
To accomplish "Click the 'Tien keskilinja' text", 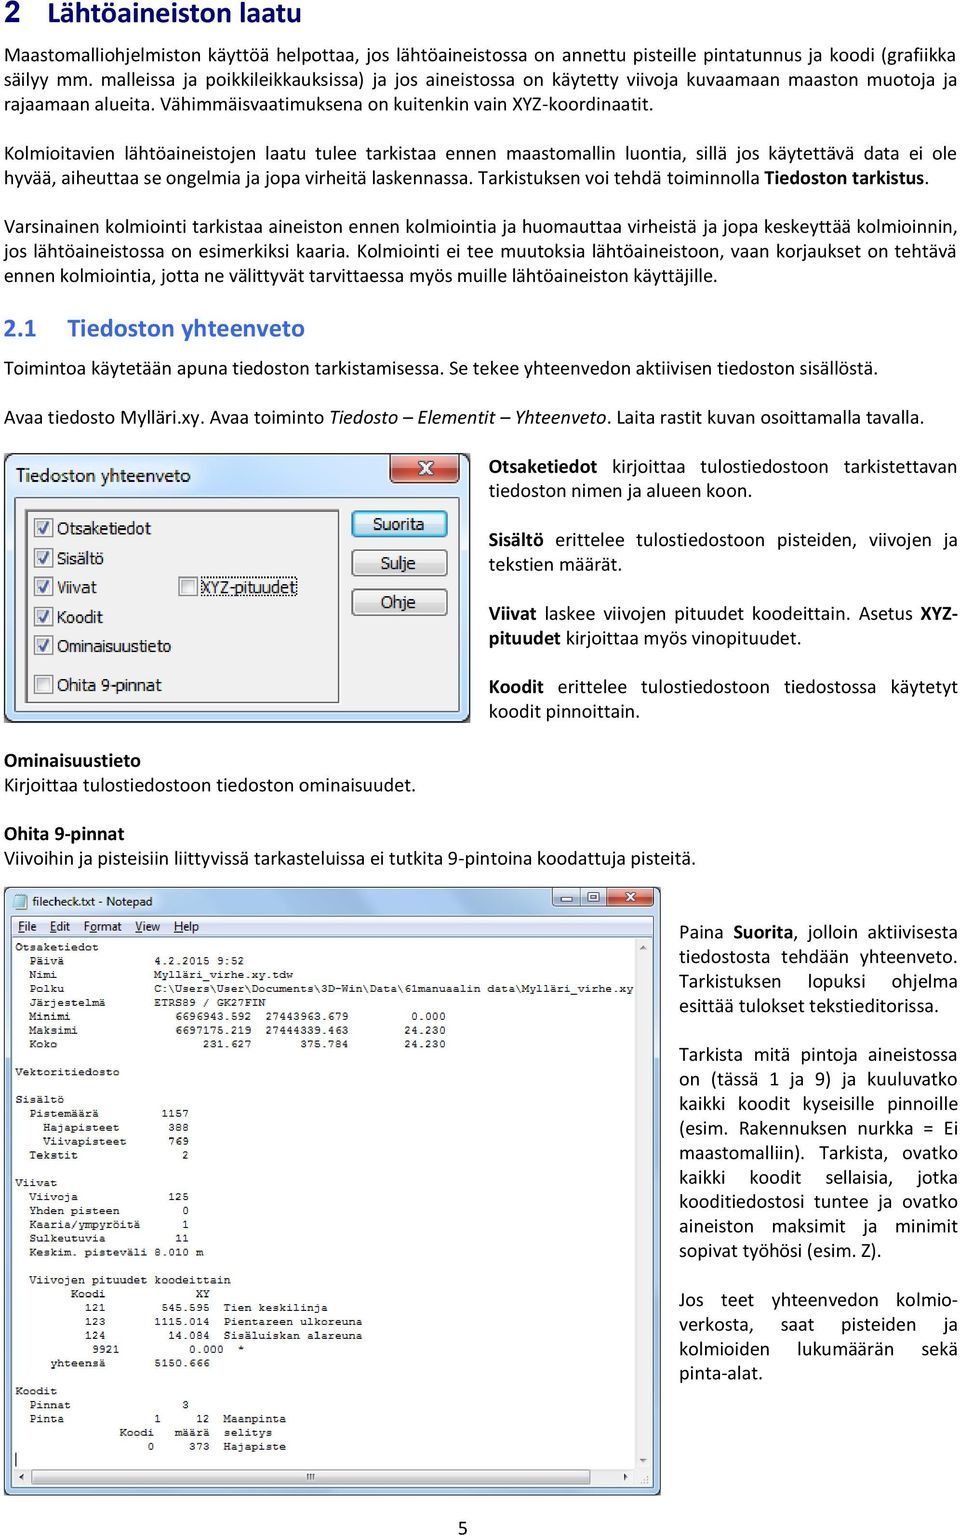I will click(x=276, y=1308).
